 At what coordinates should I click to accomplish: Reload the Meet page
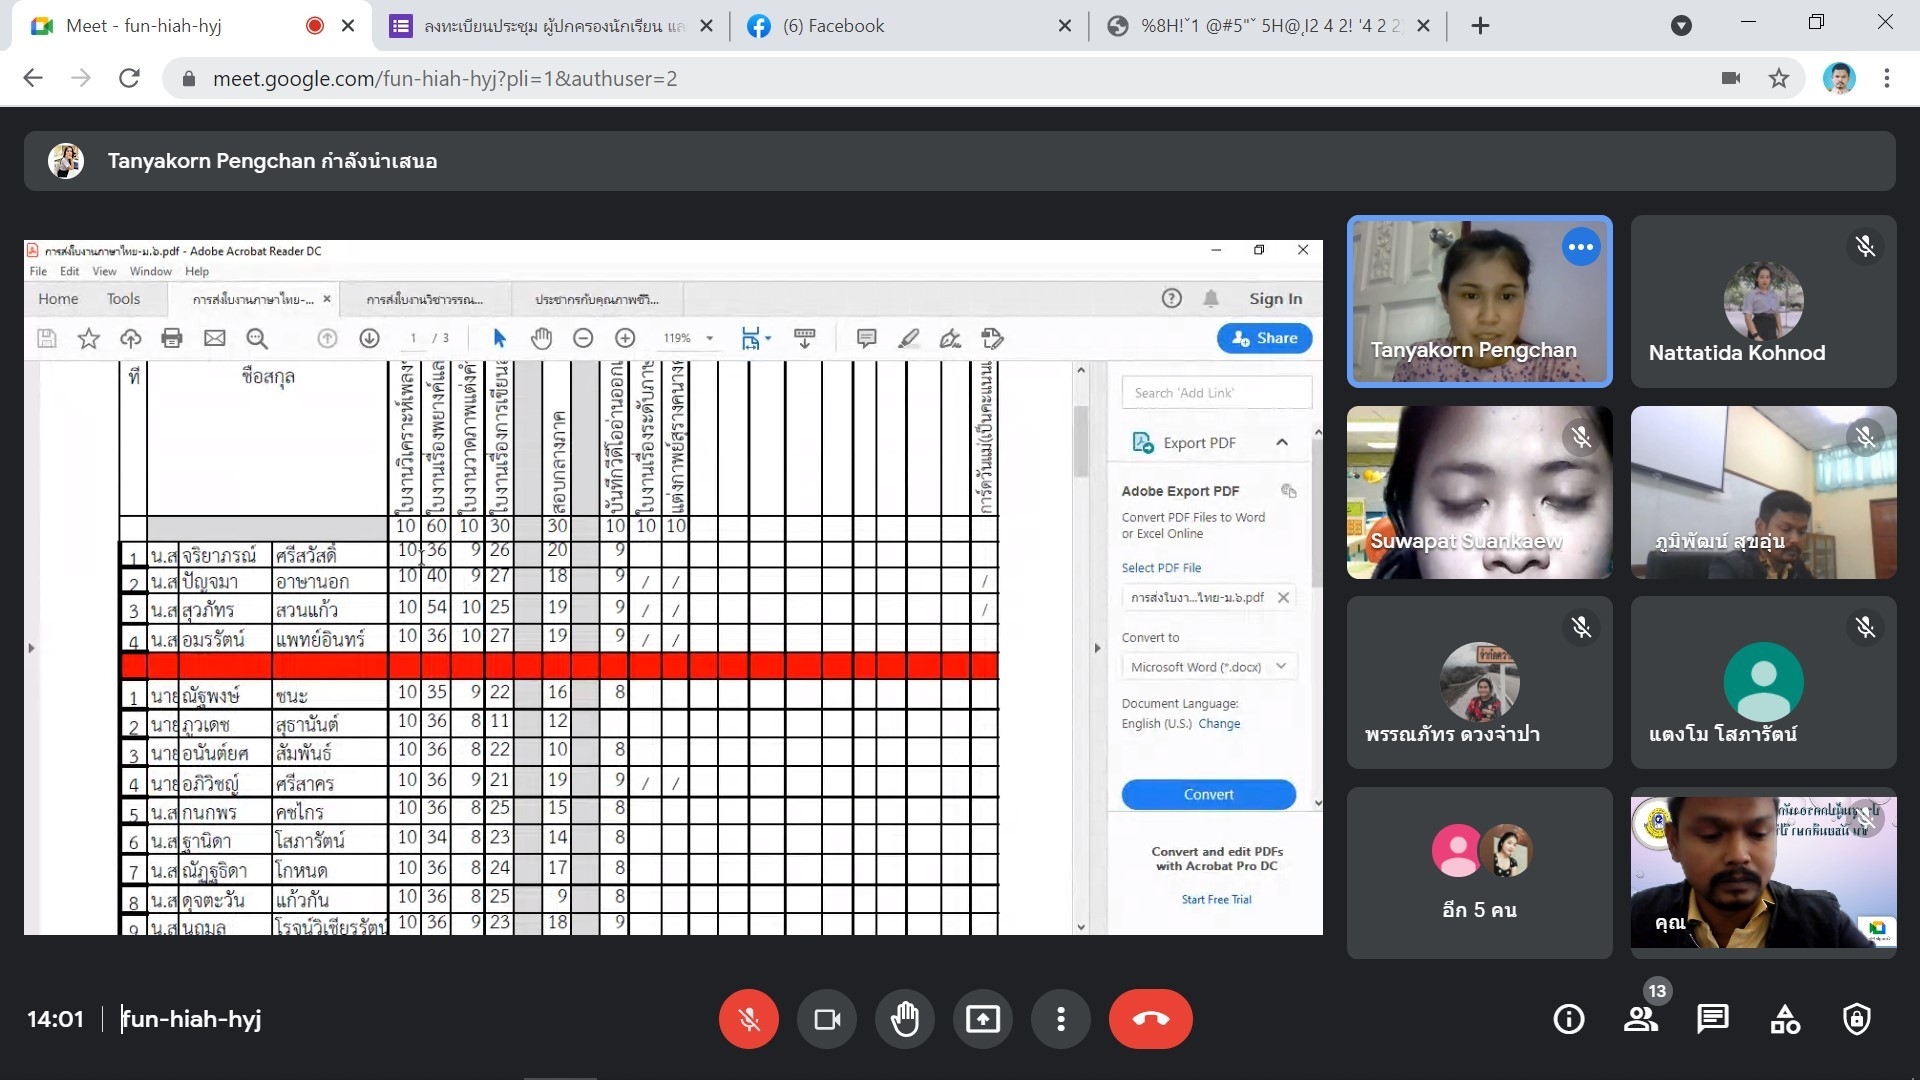coord(129,78)
